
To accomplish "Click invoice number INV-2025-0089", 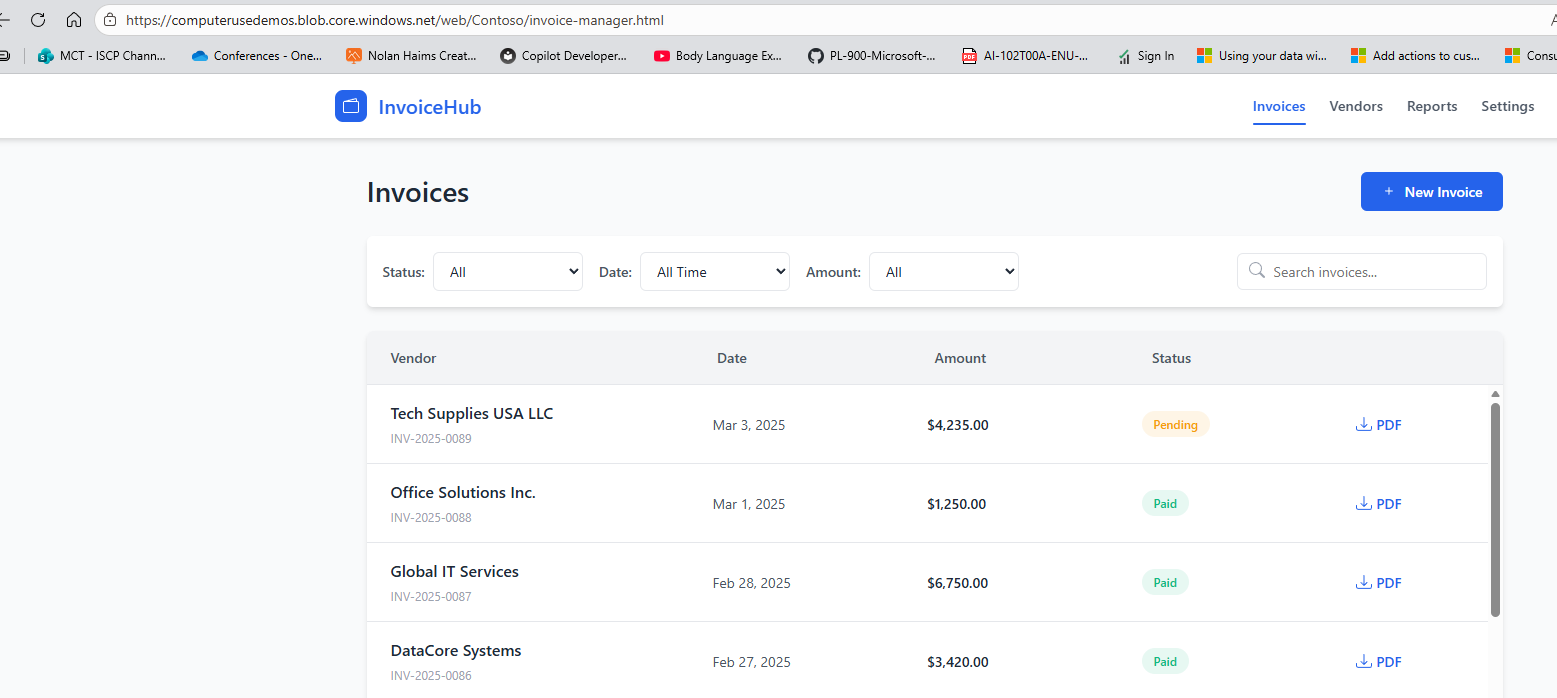I will [x=431, y=439].
